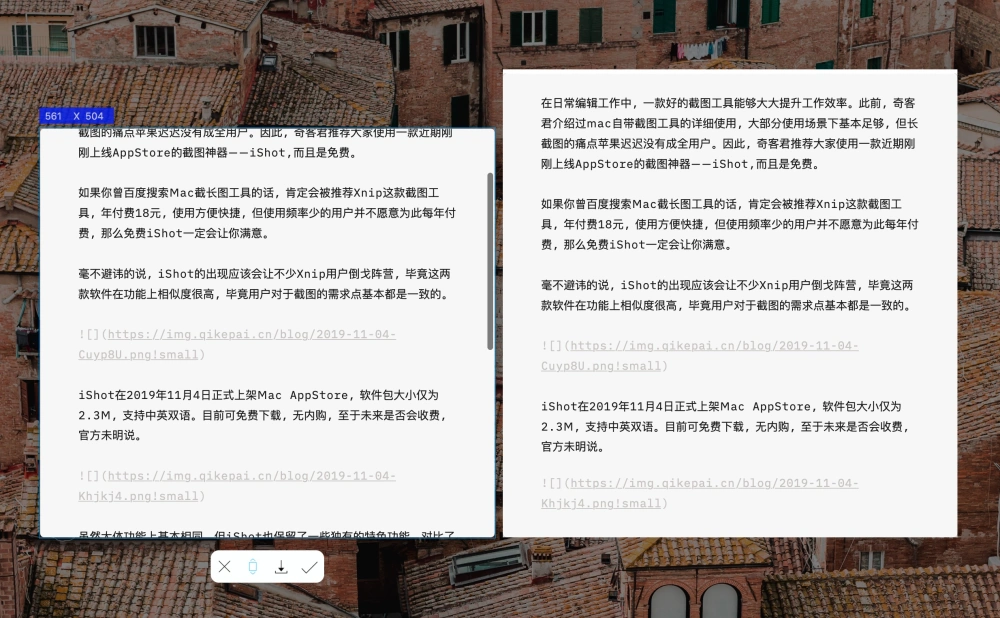1000x618 pixels.
Task: Click "费，那么免费iShot一定会让你满意" in right preview
Action: [636, 245]
